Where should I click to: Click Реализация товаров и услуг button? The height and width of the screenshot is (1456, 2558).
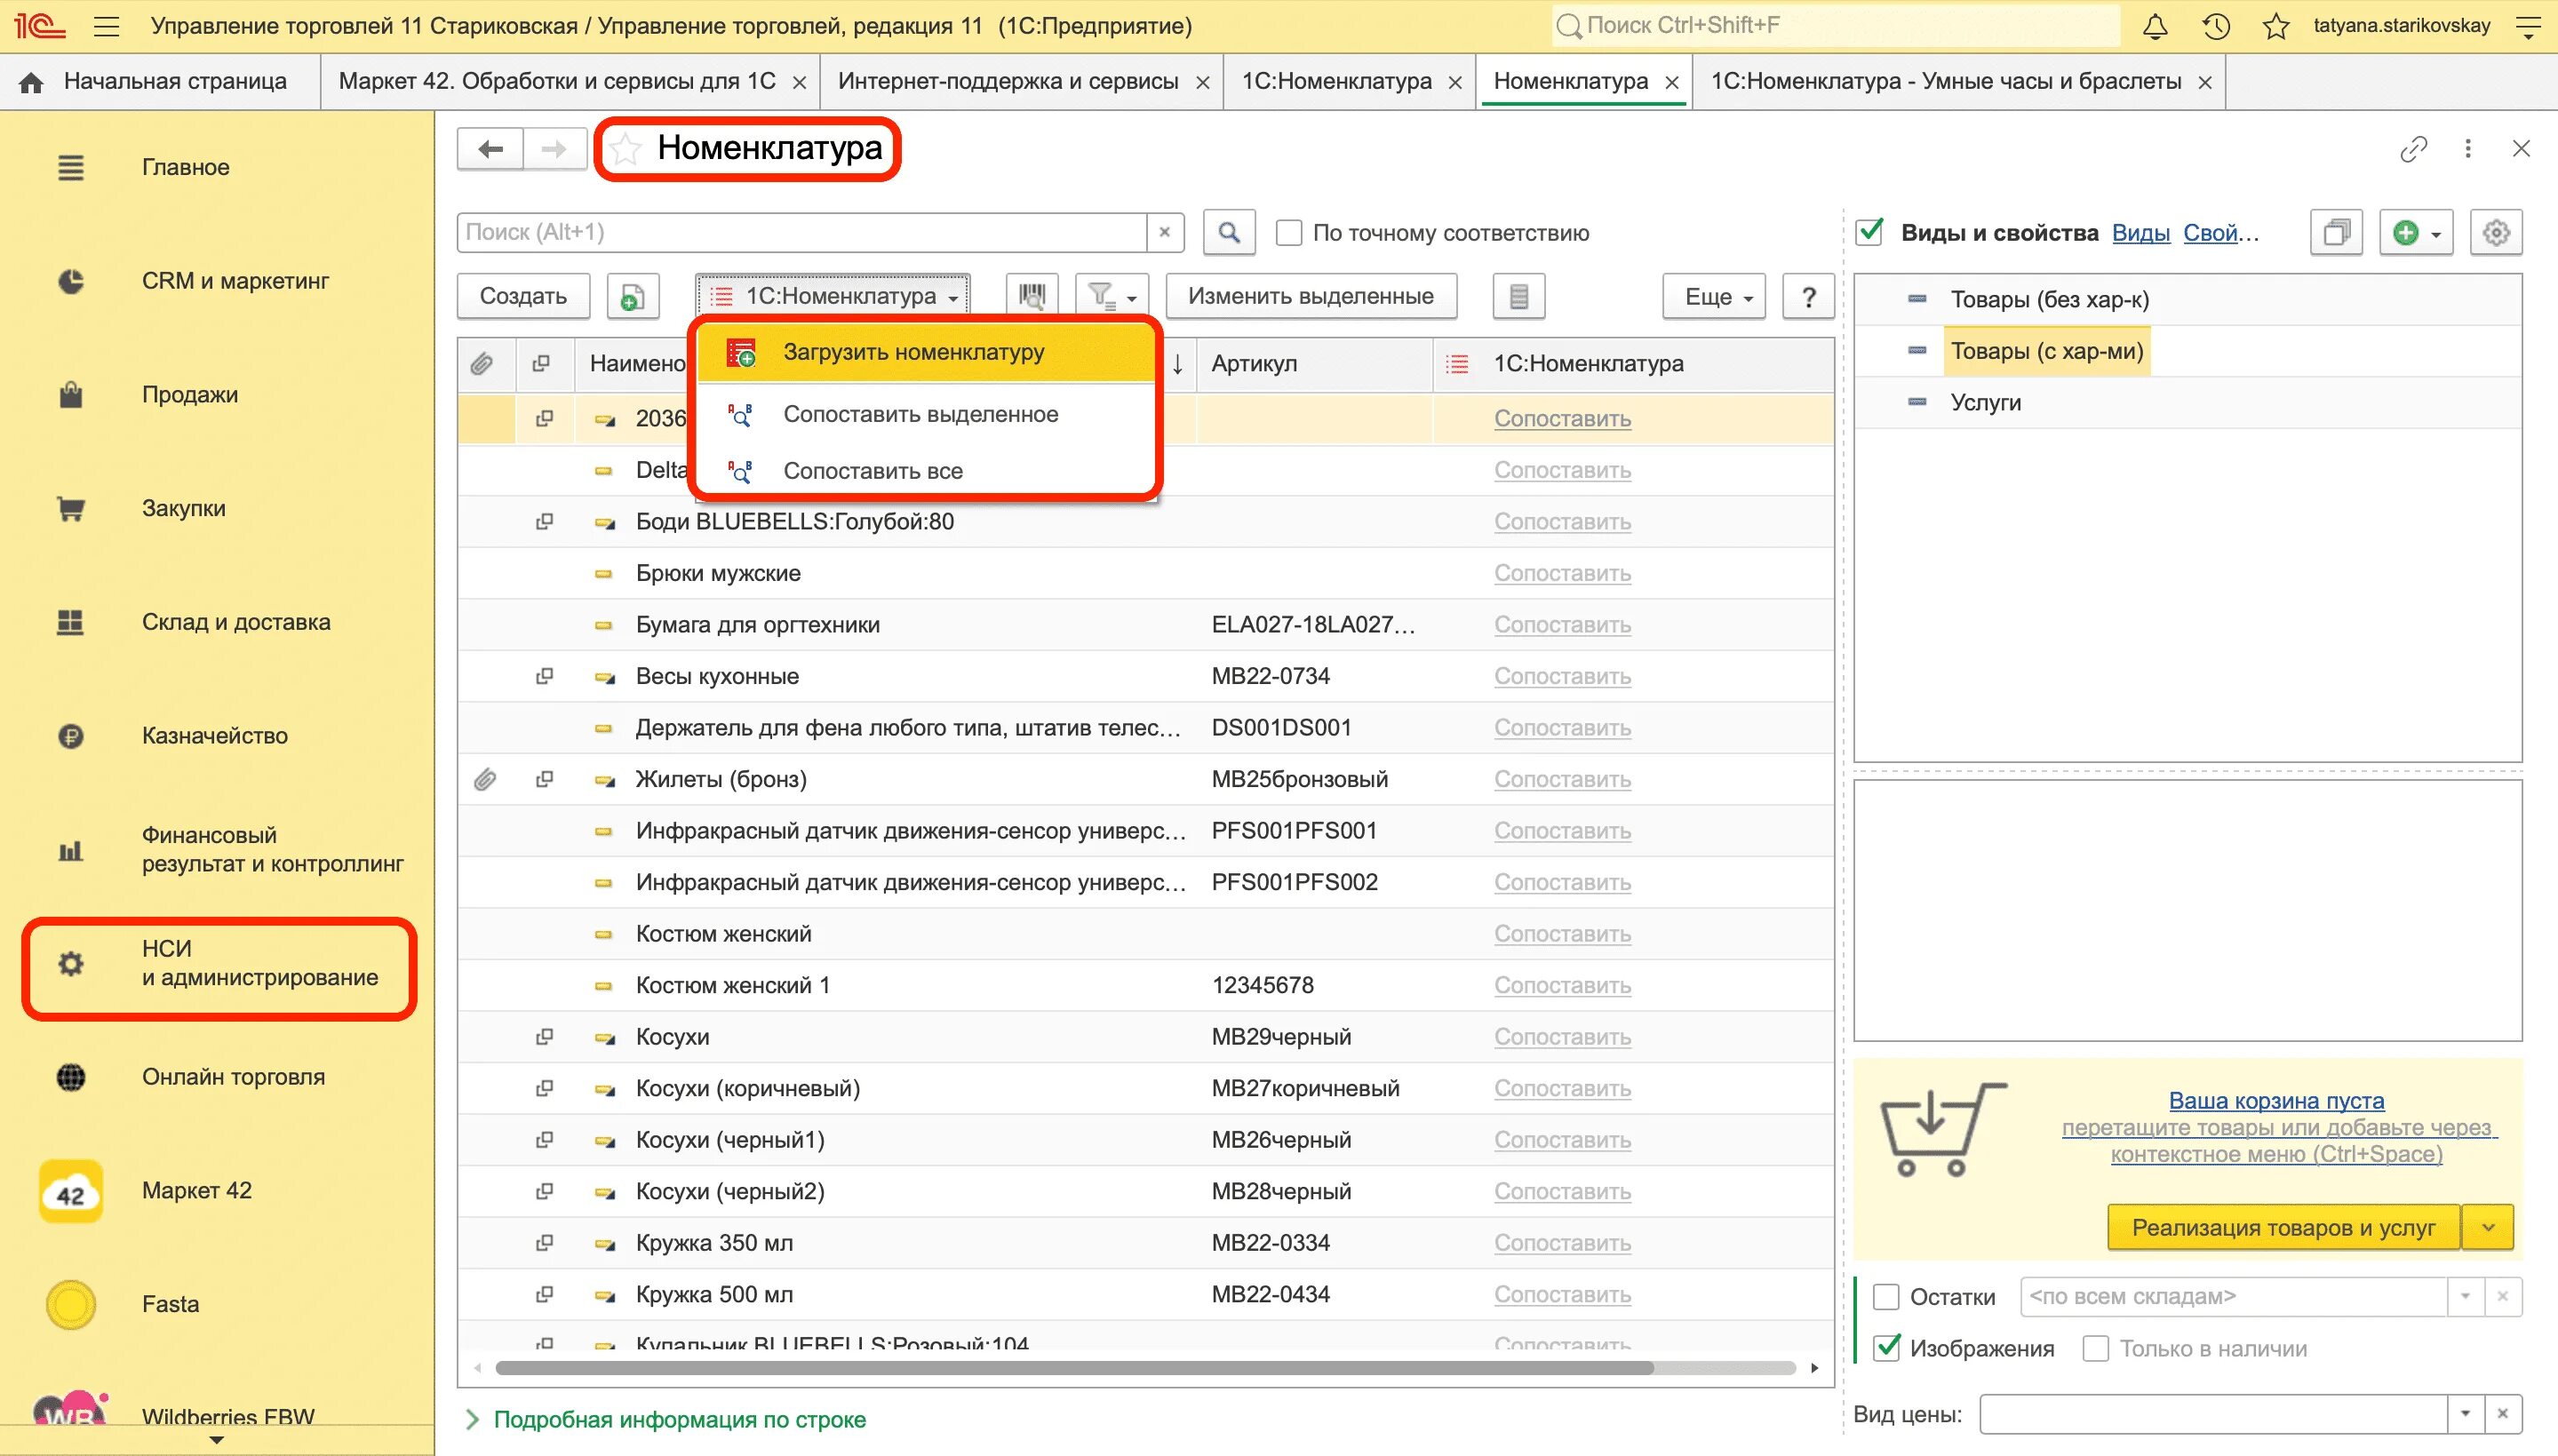2283,1227
